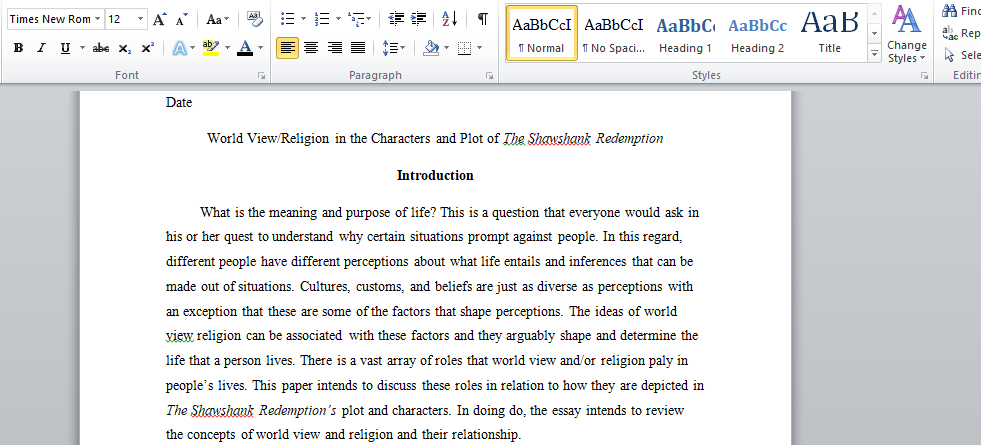Open Change Case Aa dropdown

tap(218, 19)
